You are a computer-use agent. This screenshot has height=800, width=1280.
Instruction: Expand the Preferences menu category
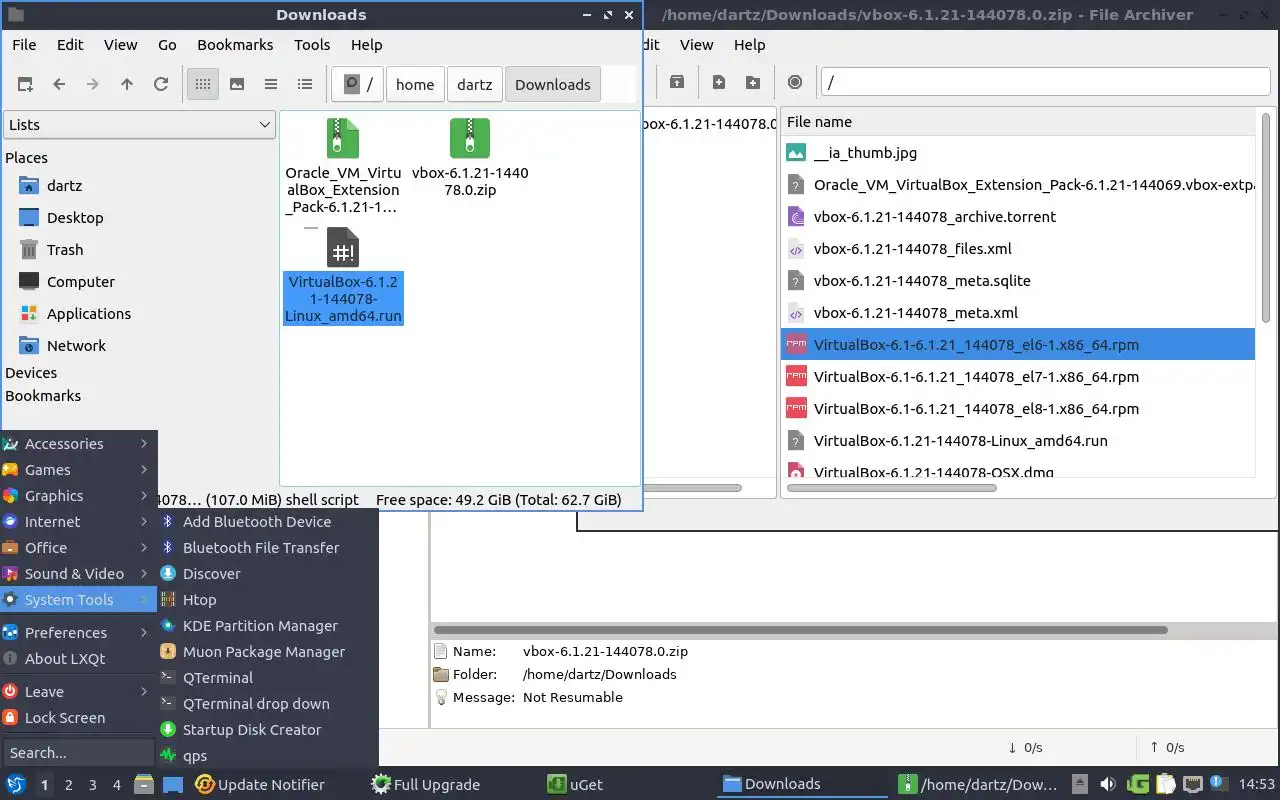(x=78, y=633)
